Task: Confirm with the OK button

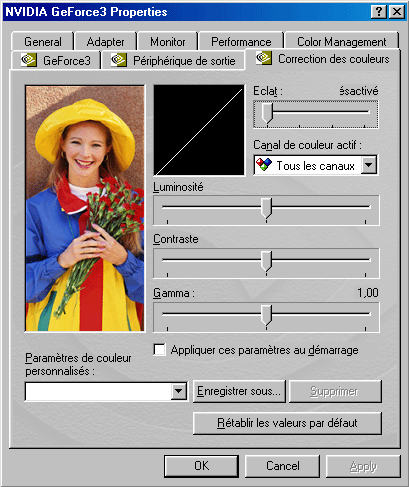Action: pos(201,466)
